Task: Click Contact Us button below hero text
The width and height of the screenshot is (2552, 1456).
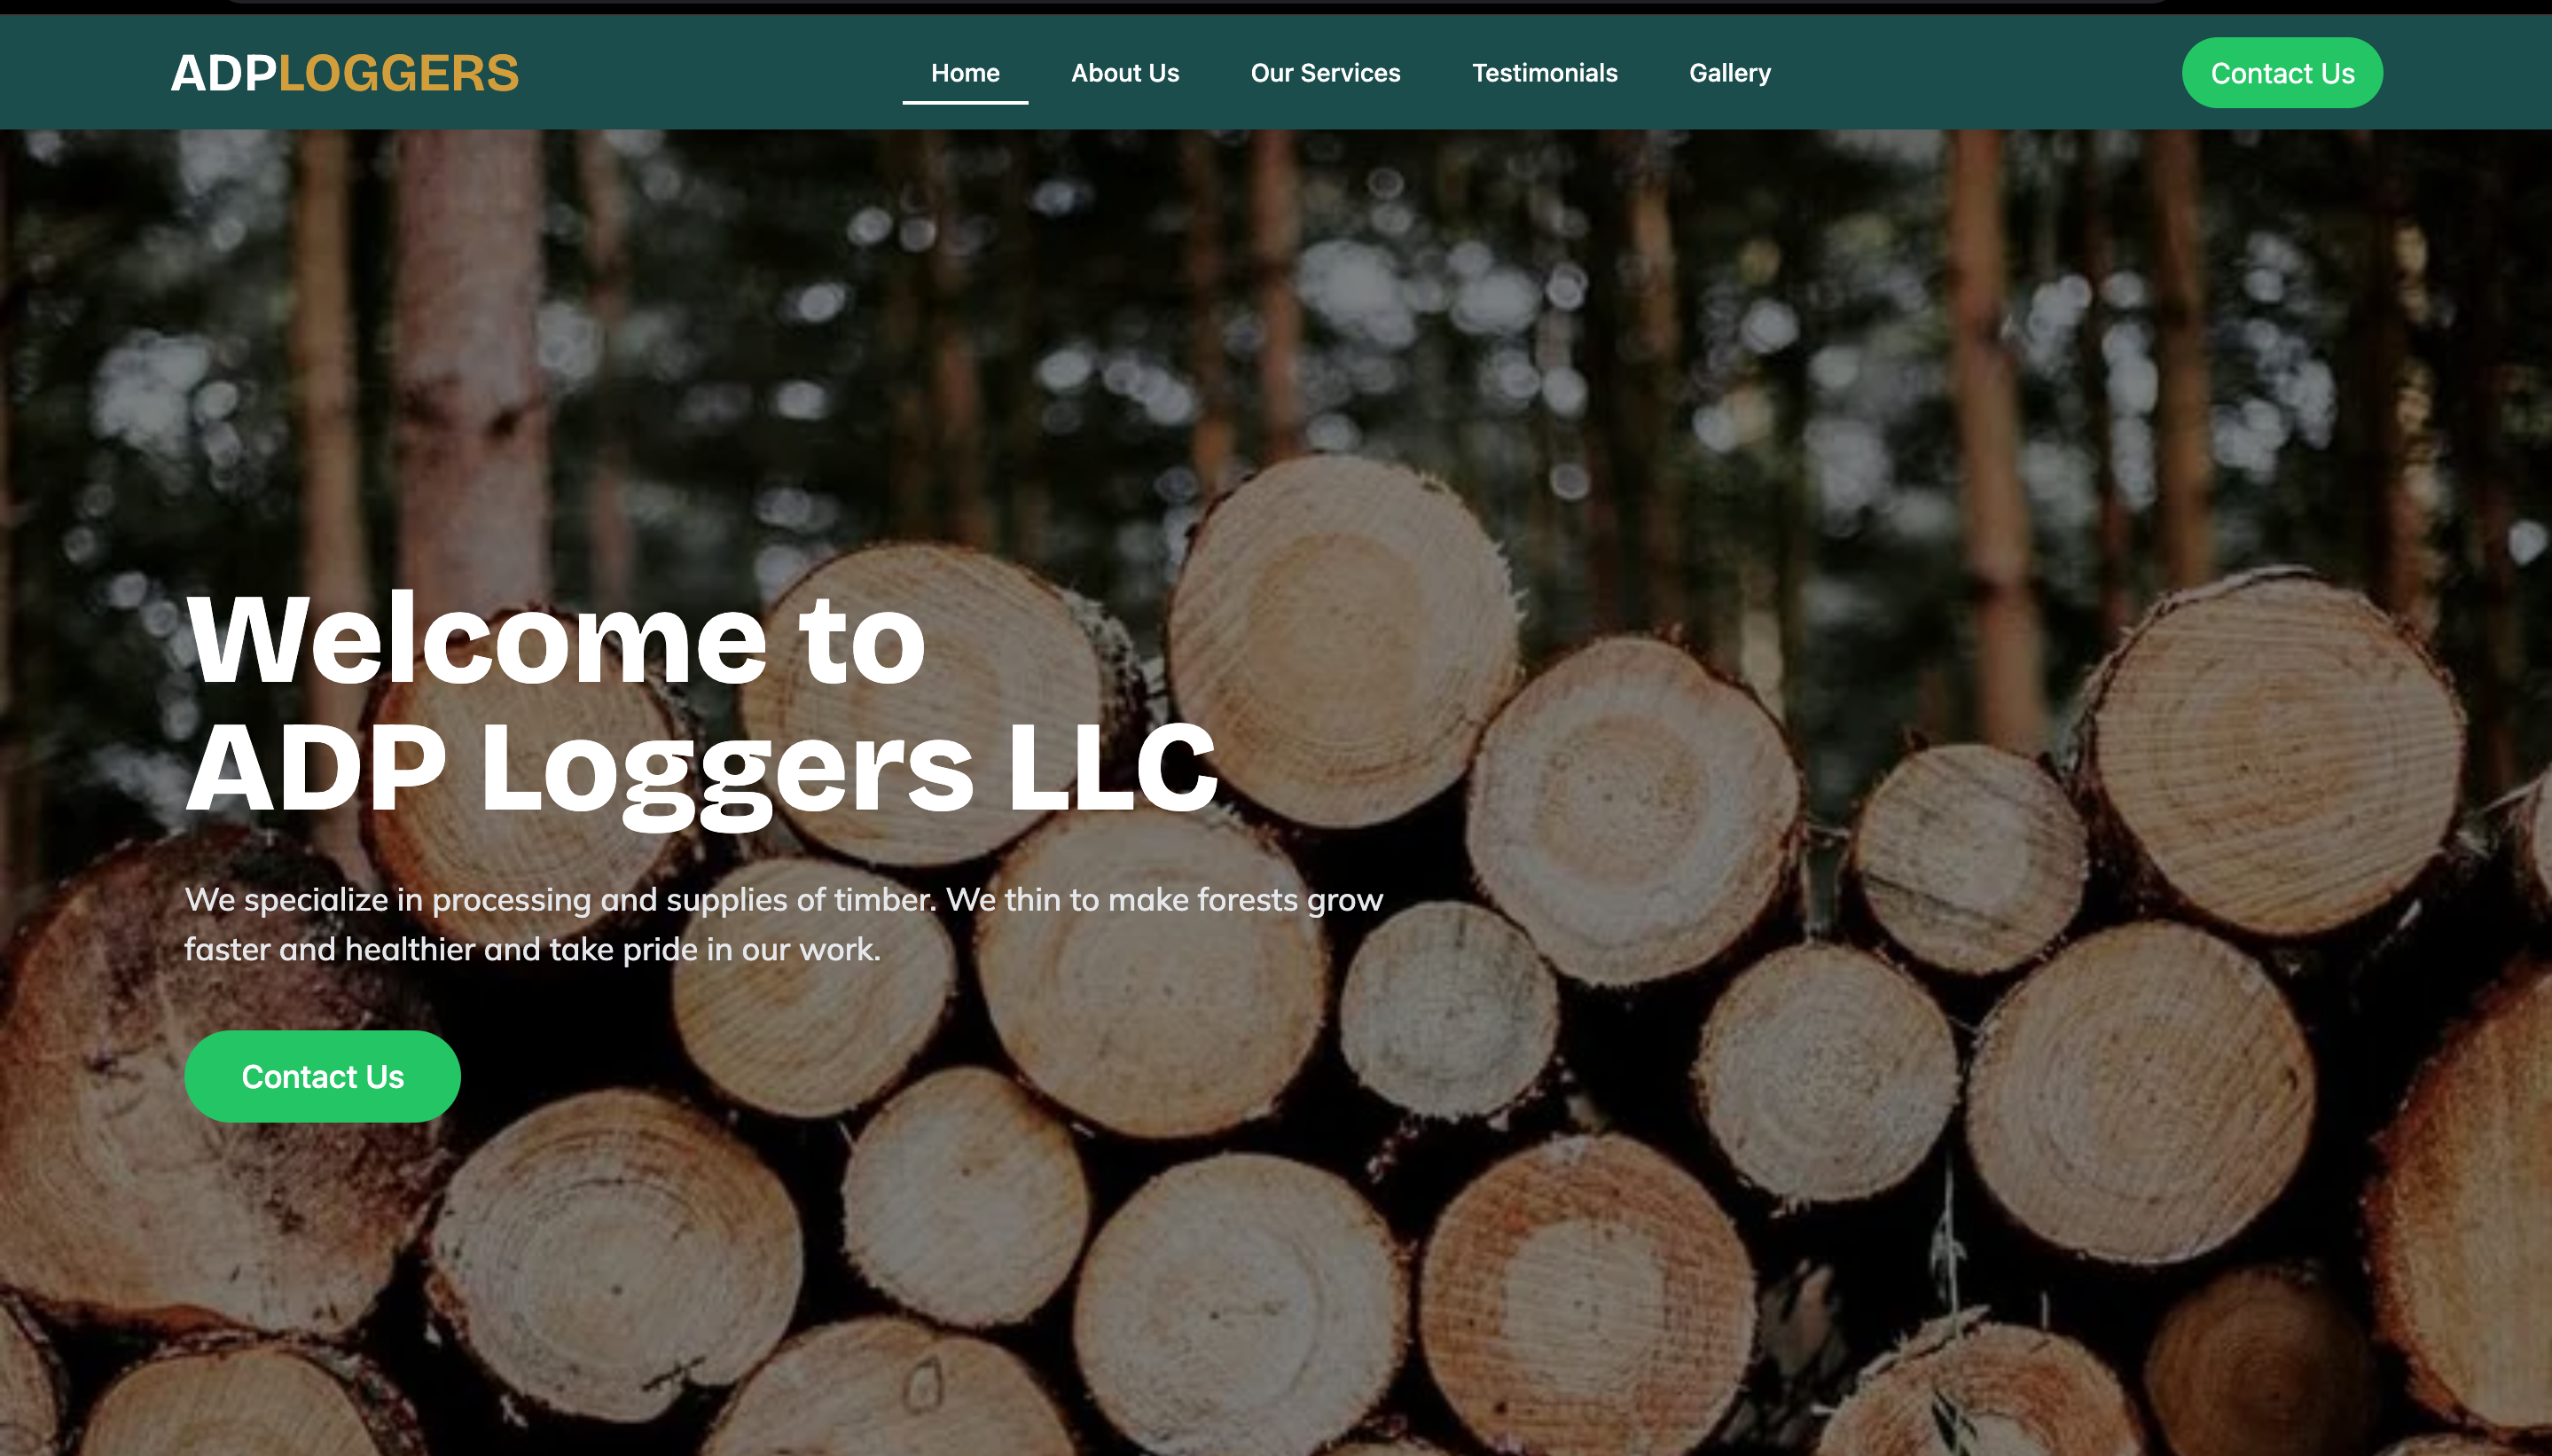Action: 322,1076
